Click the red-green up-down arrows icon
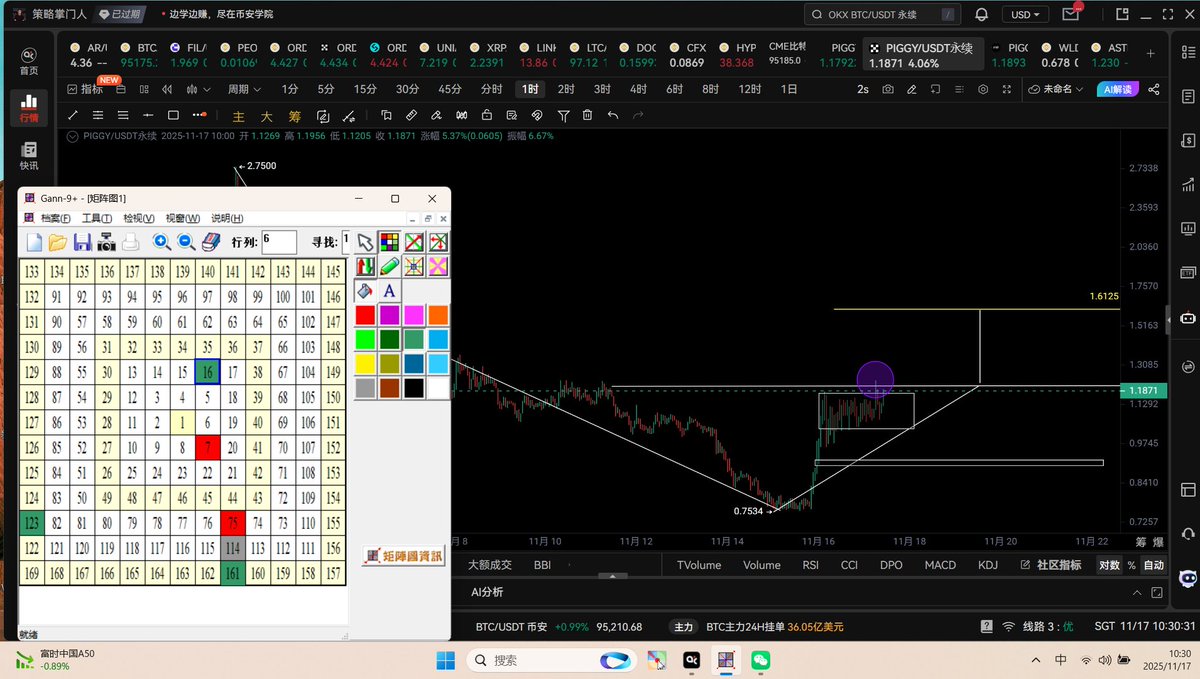Image resolution: width=1200 pixels, height=679 pixels. point(365,267)
